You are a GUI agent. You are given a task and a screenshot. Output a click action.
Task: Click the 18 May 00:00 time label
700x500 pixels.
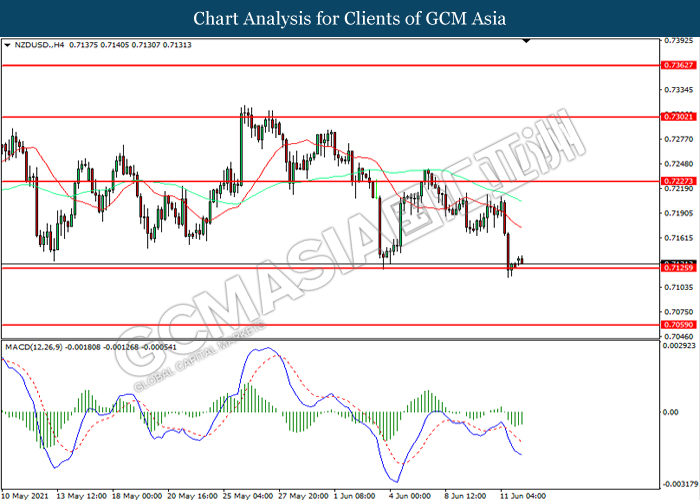point(137,496)
